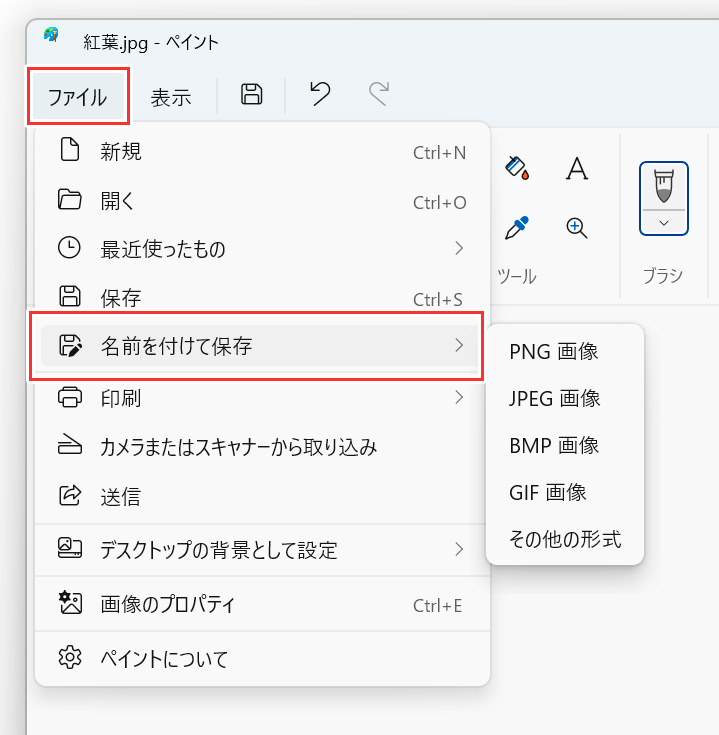This screenshot has width=719, height=735.
Task: Select the Fill bucket tool
Action: [x=517, y=168]
